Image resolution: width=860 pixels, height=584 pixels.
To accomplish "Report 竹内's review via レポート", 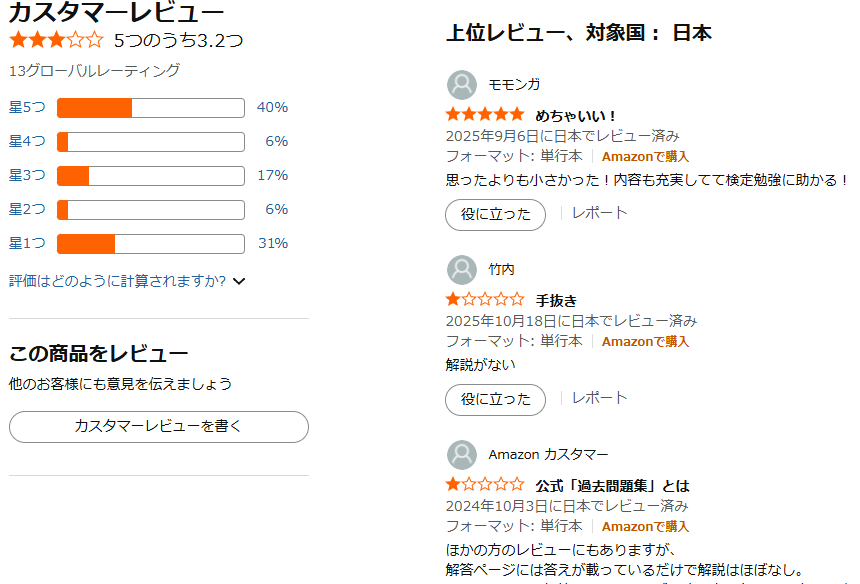I will pos(600,398).
